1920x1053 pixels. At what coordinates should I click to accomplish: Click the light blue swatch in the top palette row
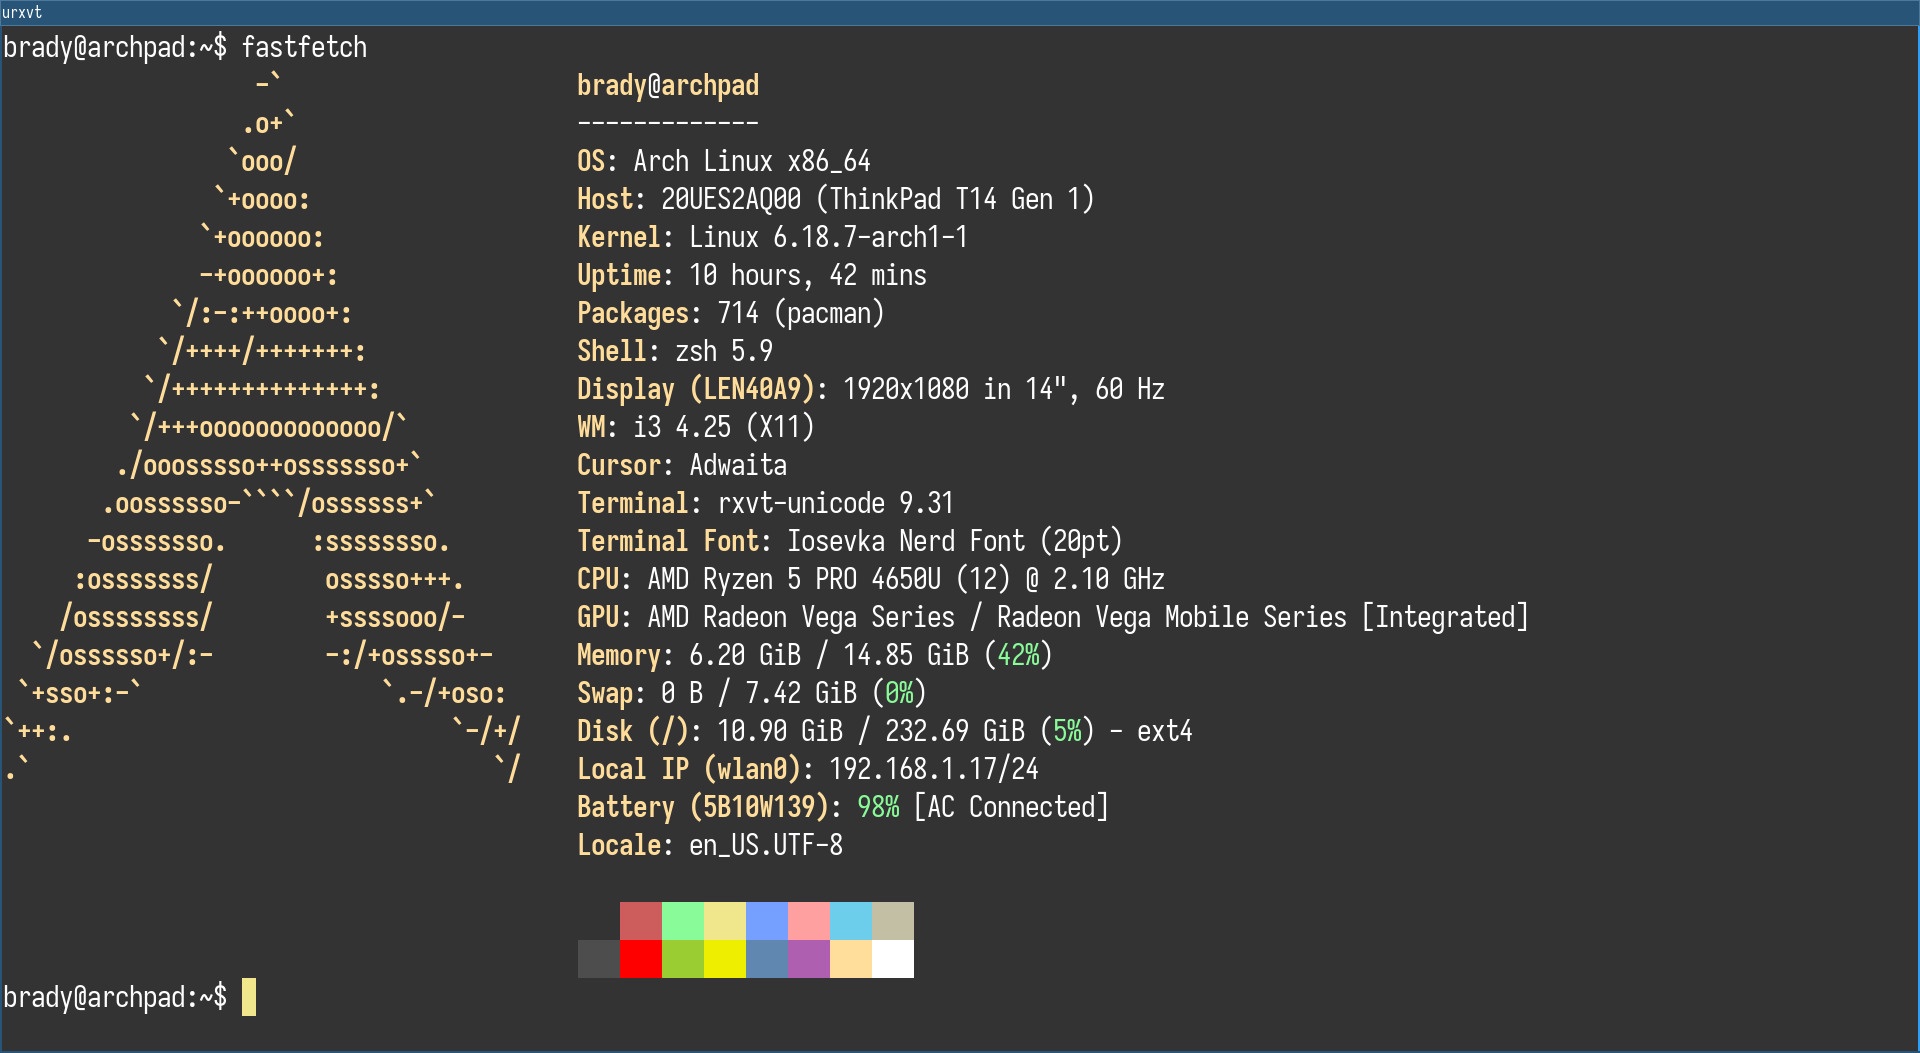[x=767, y=921]
